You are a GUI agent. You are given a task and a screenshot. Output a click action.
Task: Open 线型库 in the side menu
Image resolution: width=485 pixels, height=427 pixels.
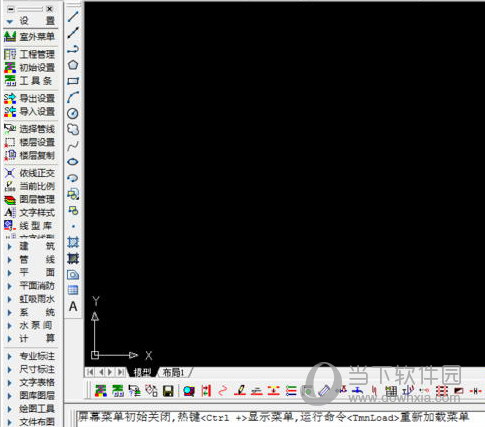click(29, 226)
